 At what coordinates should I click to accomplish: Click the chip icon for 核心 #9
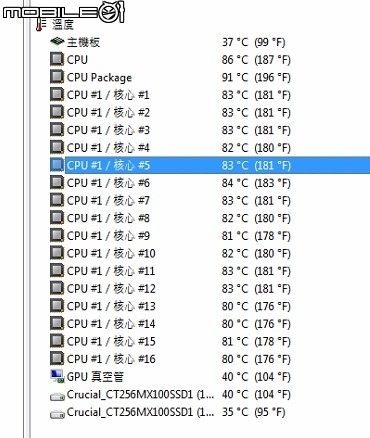pos(57,236)
